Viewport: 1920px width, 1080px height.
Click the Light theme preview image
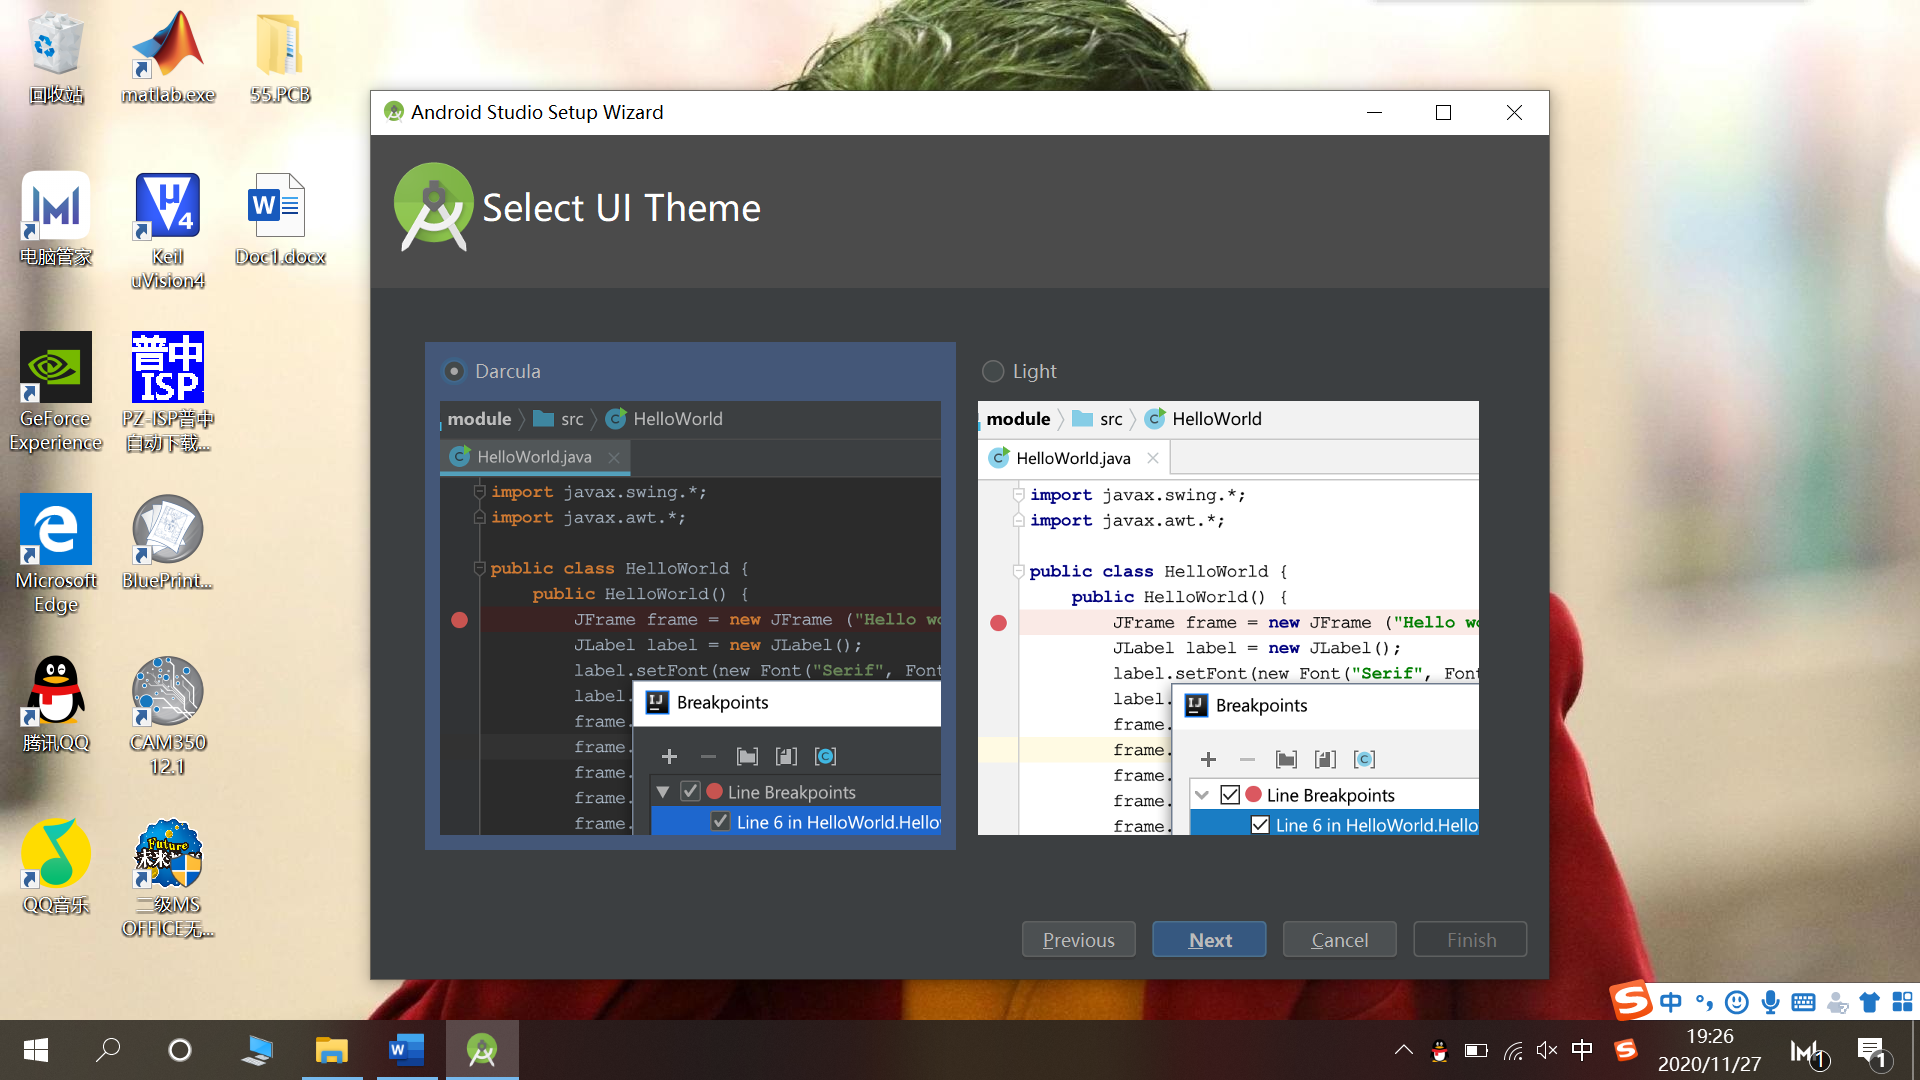(x=1227, y=618)
